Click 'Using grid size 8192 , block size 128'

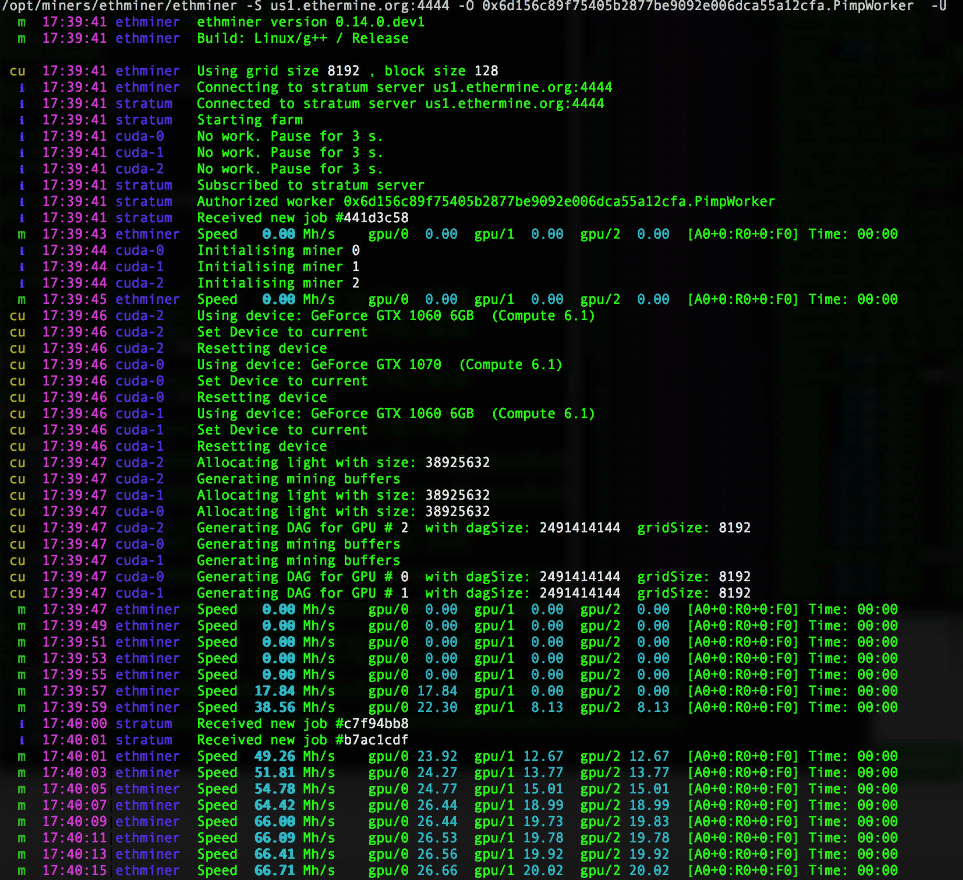click(x=348, y=71)
